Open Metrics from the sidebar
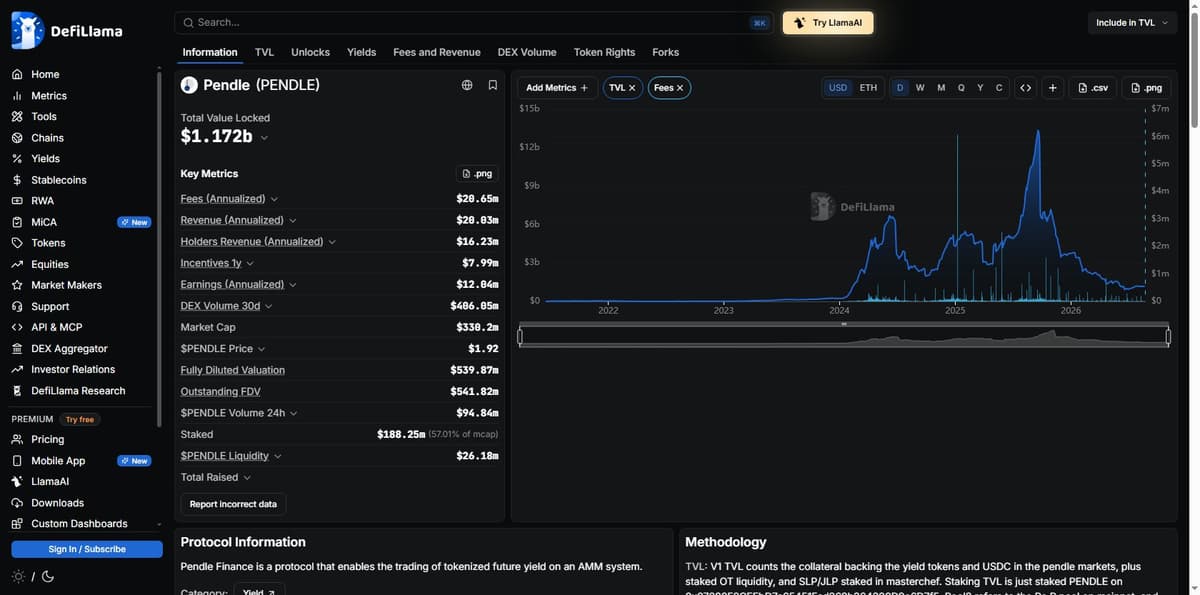Image resolution: width=1200 pixels, height=595 pixels. coord(48,96)
